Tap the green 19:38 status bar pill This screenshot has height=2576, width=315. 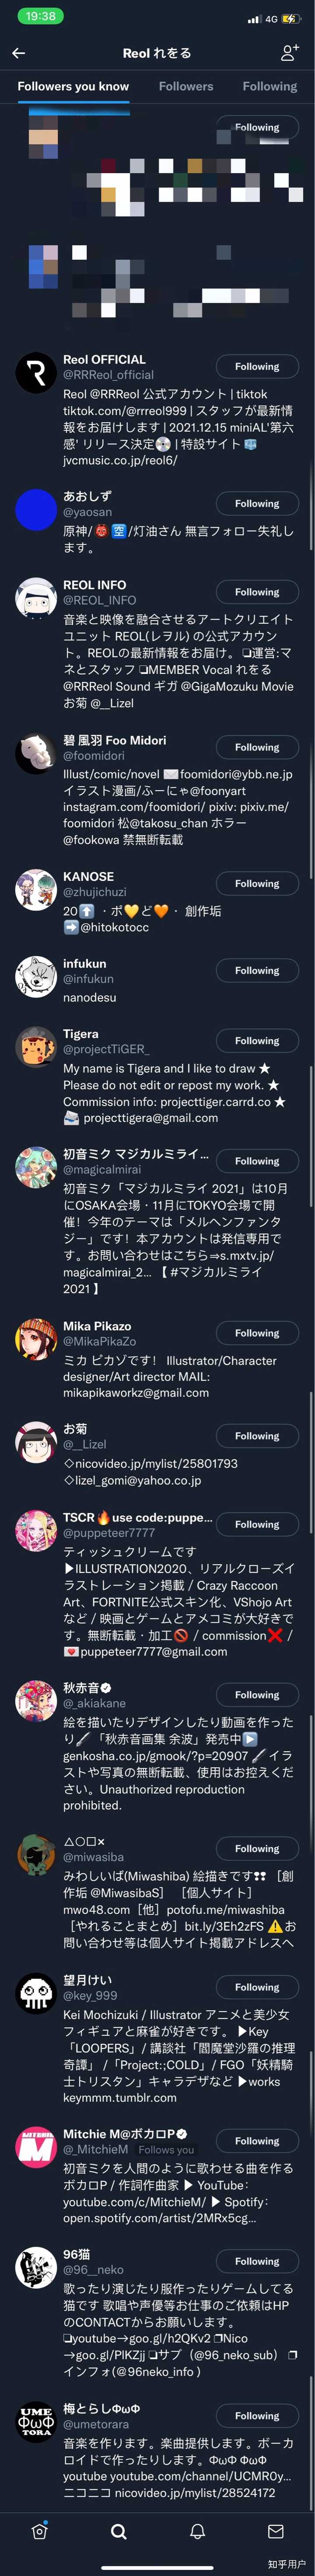click(x=41, y=17)
